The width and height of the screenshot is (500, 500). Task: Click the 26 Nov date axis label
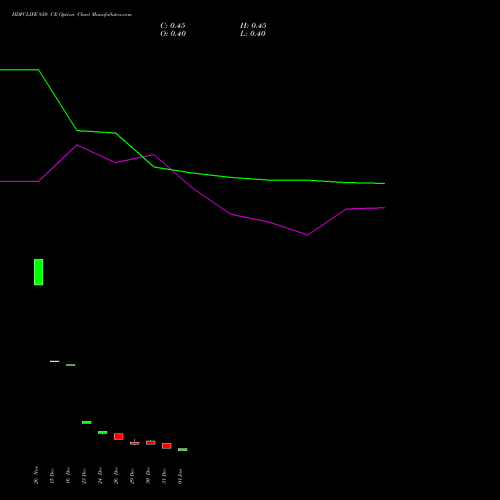click(36, 475)
